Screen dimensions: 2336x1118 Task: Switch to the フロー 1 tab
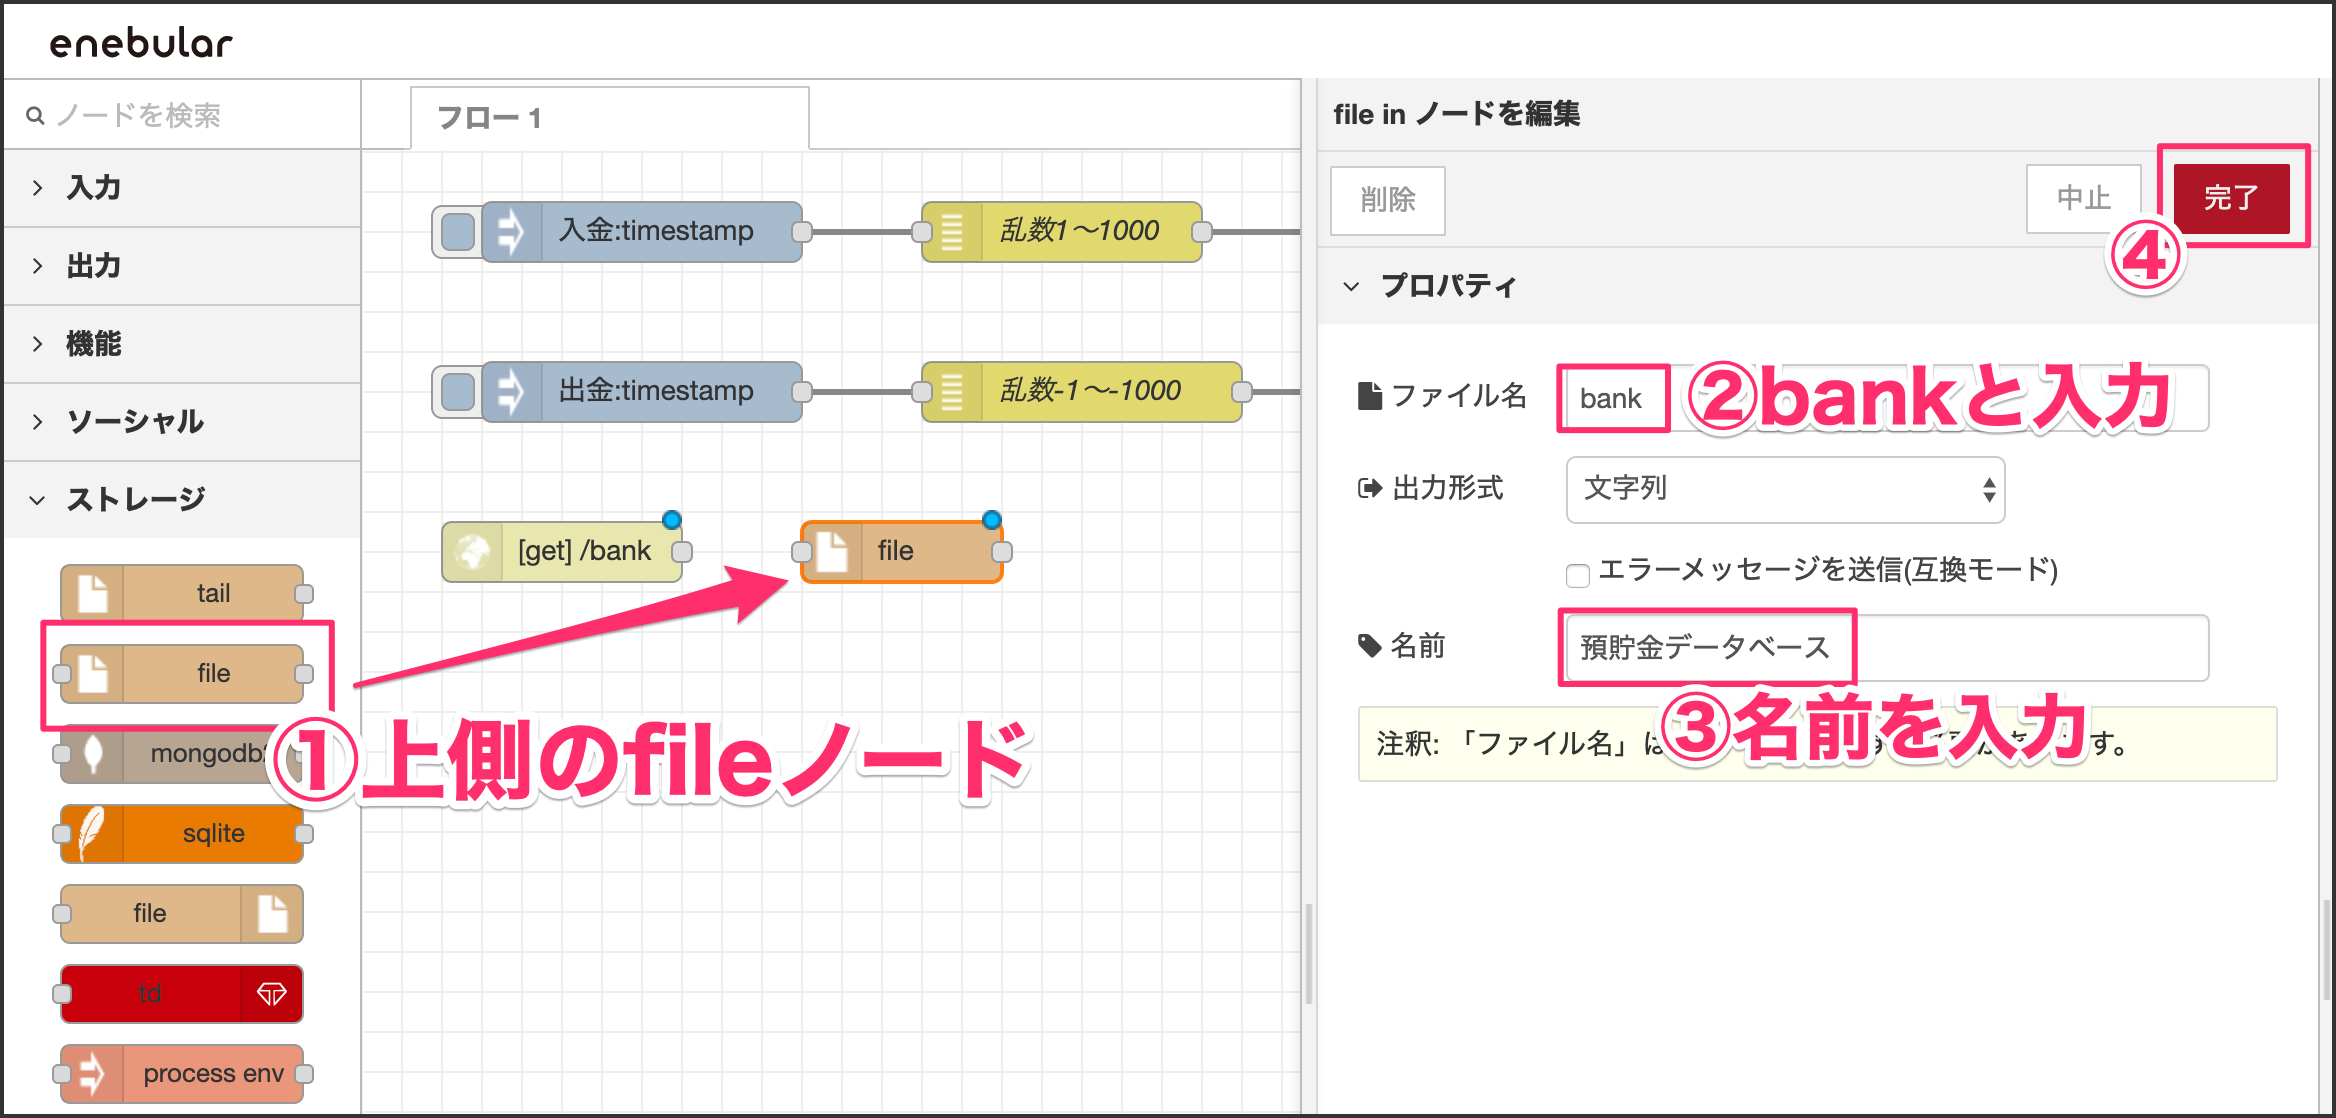[x=610, y=118]
